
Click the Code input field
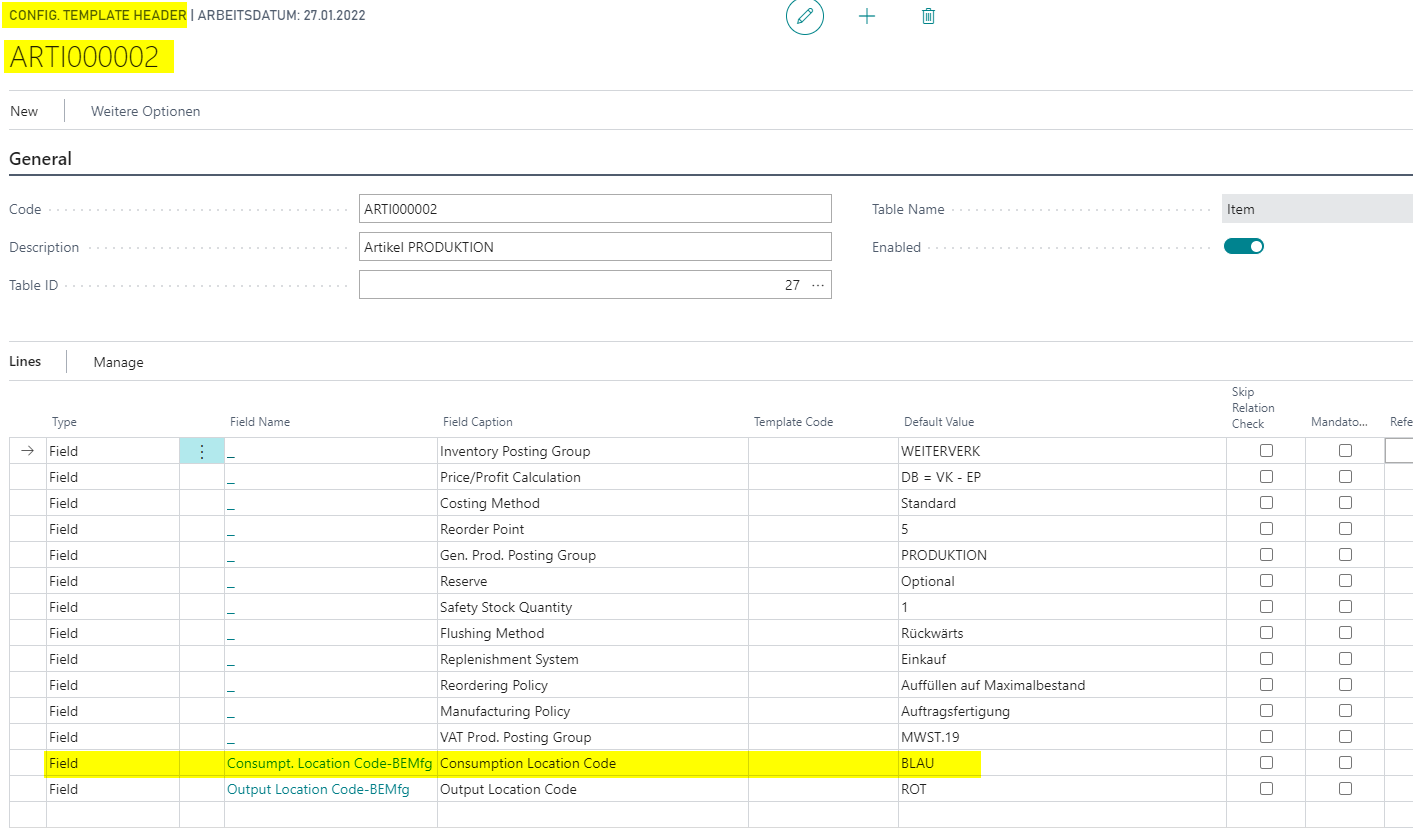click(594, 209)
